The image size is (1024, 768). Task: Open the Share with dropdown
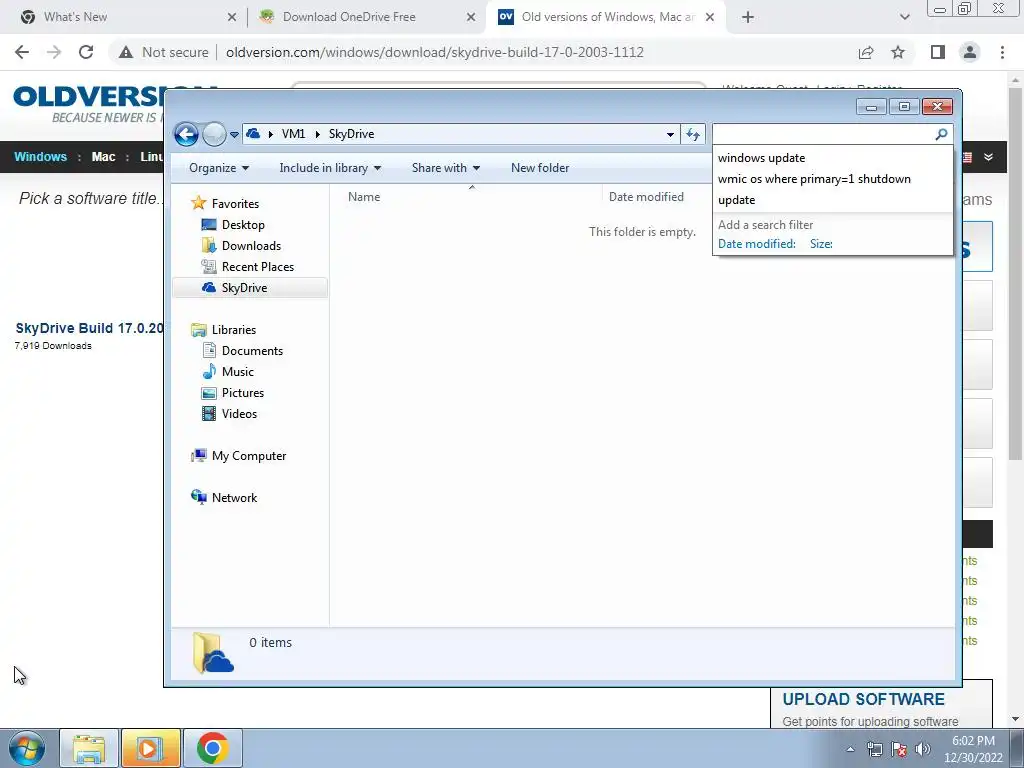point(446,168)
